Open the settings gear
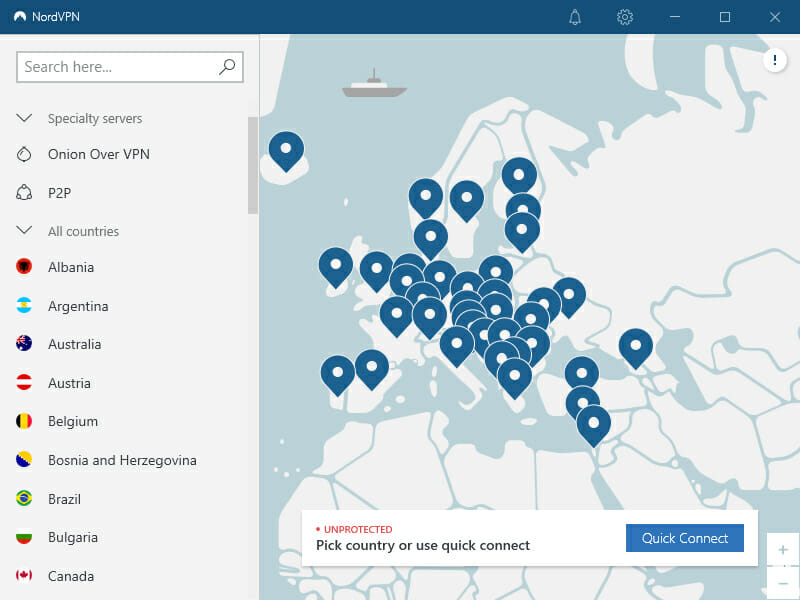 (x=625, y=17)
